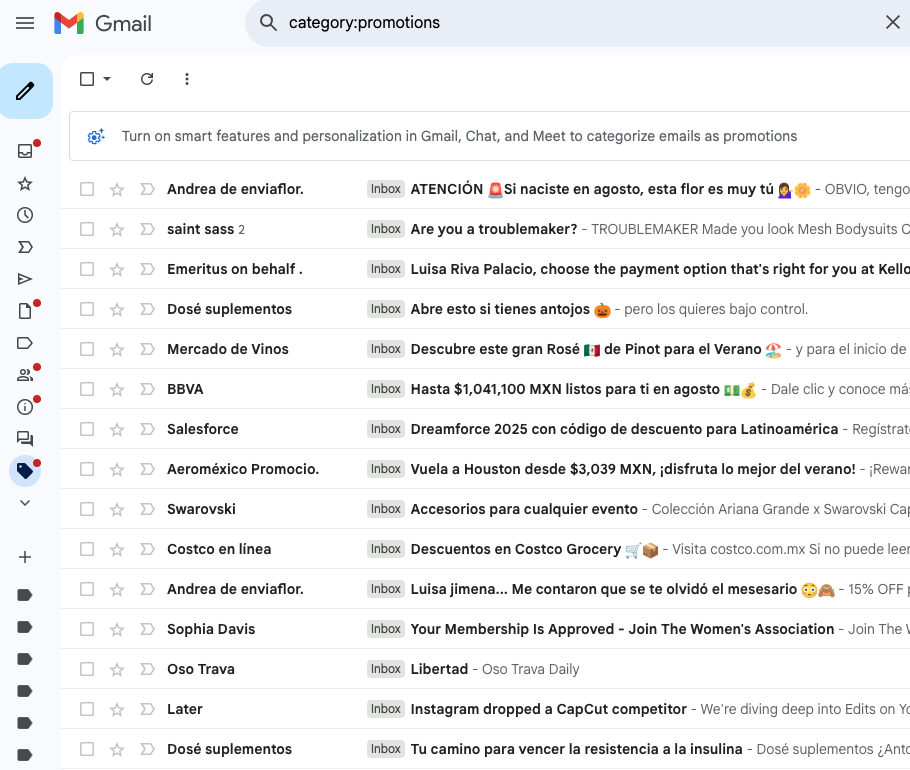Select the saint sass email checkbox

[87, 229]
